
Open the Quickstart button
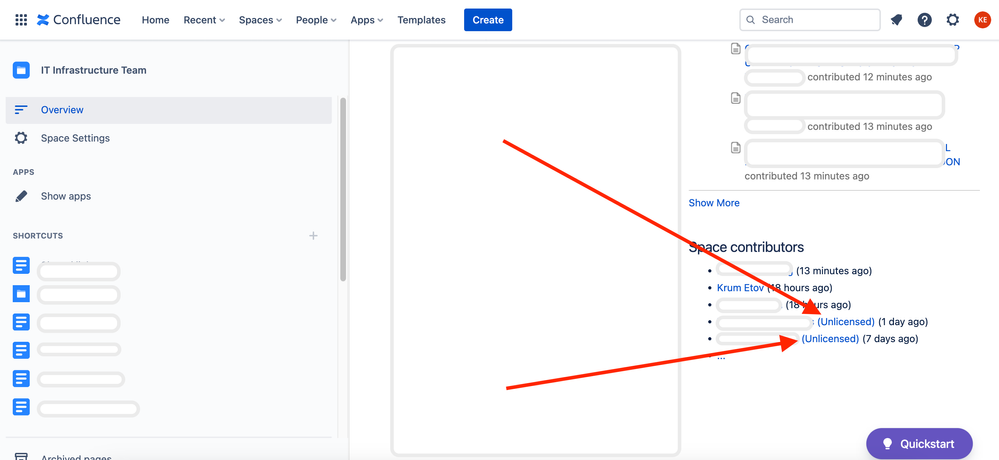(918, 444)
